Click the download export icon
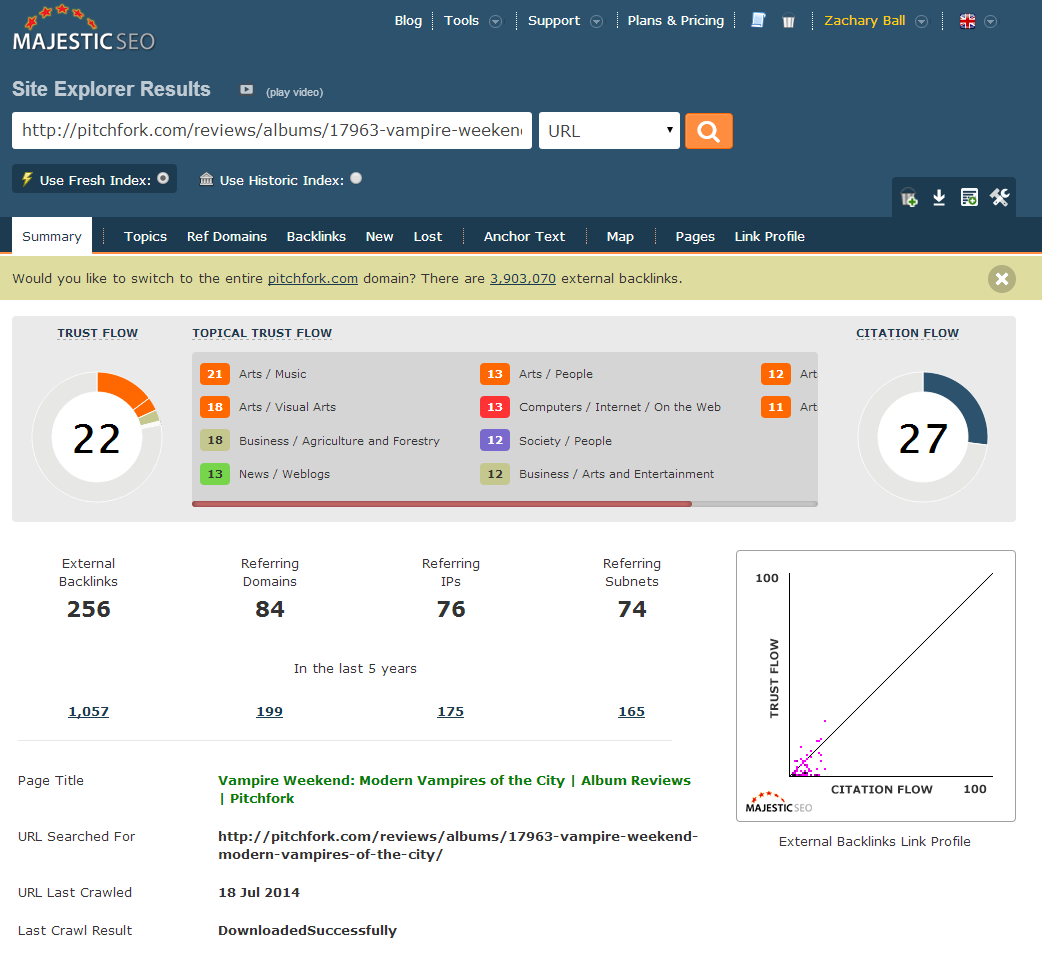This screenshot has height=969, width=1042. point(939,197)
